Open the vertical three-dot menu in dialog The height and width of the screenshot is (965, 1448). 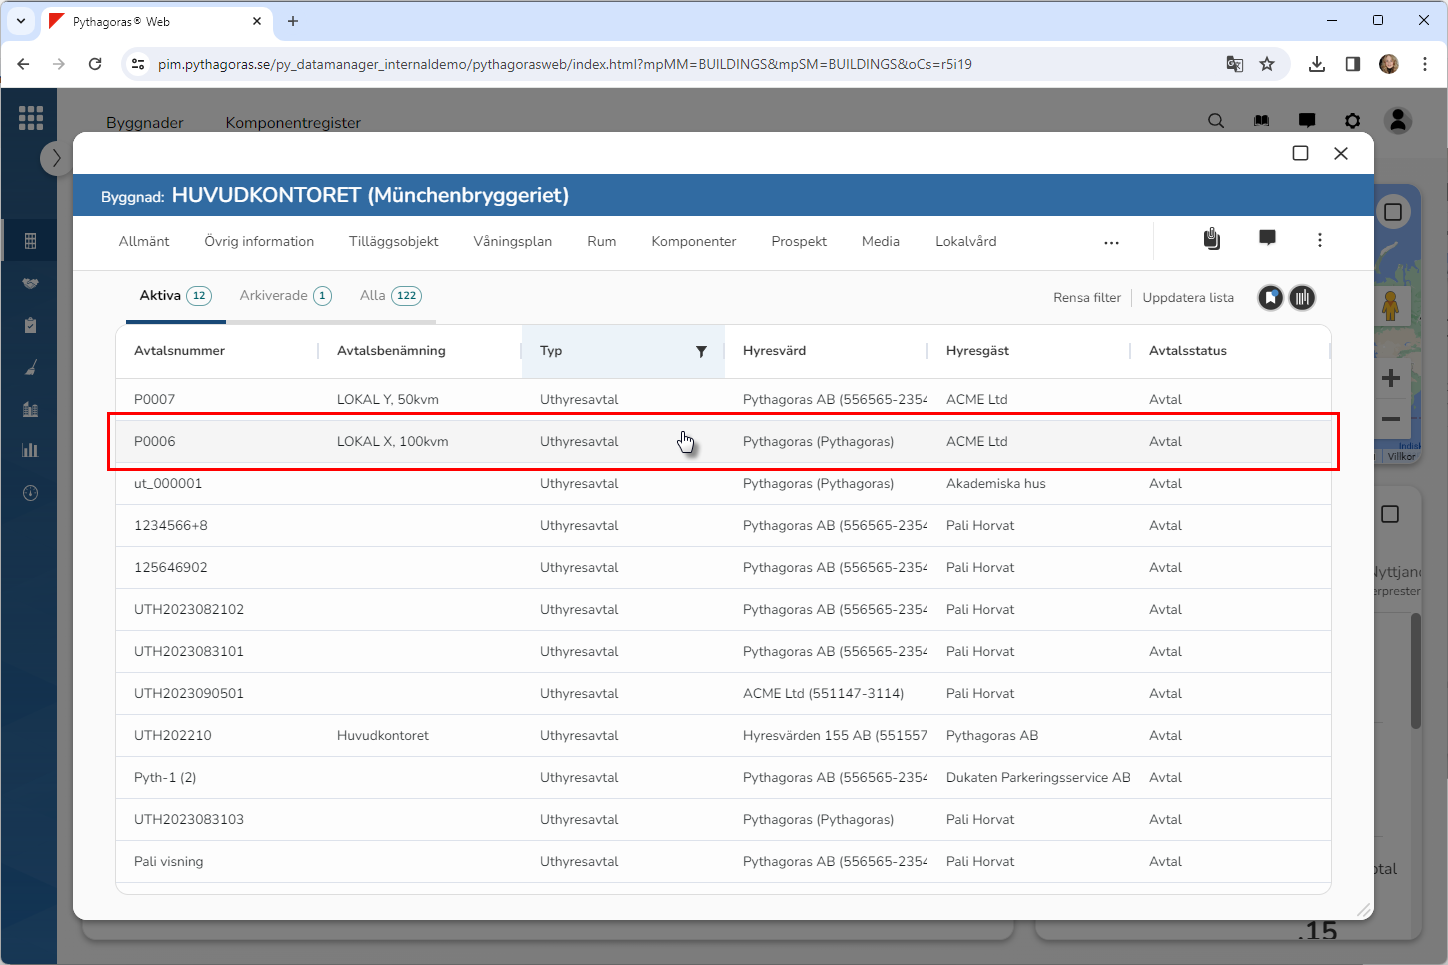(x=1320, y=240)
